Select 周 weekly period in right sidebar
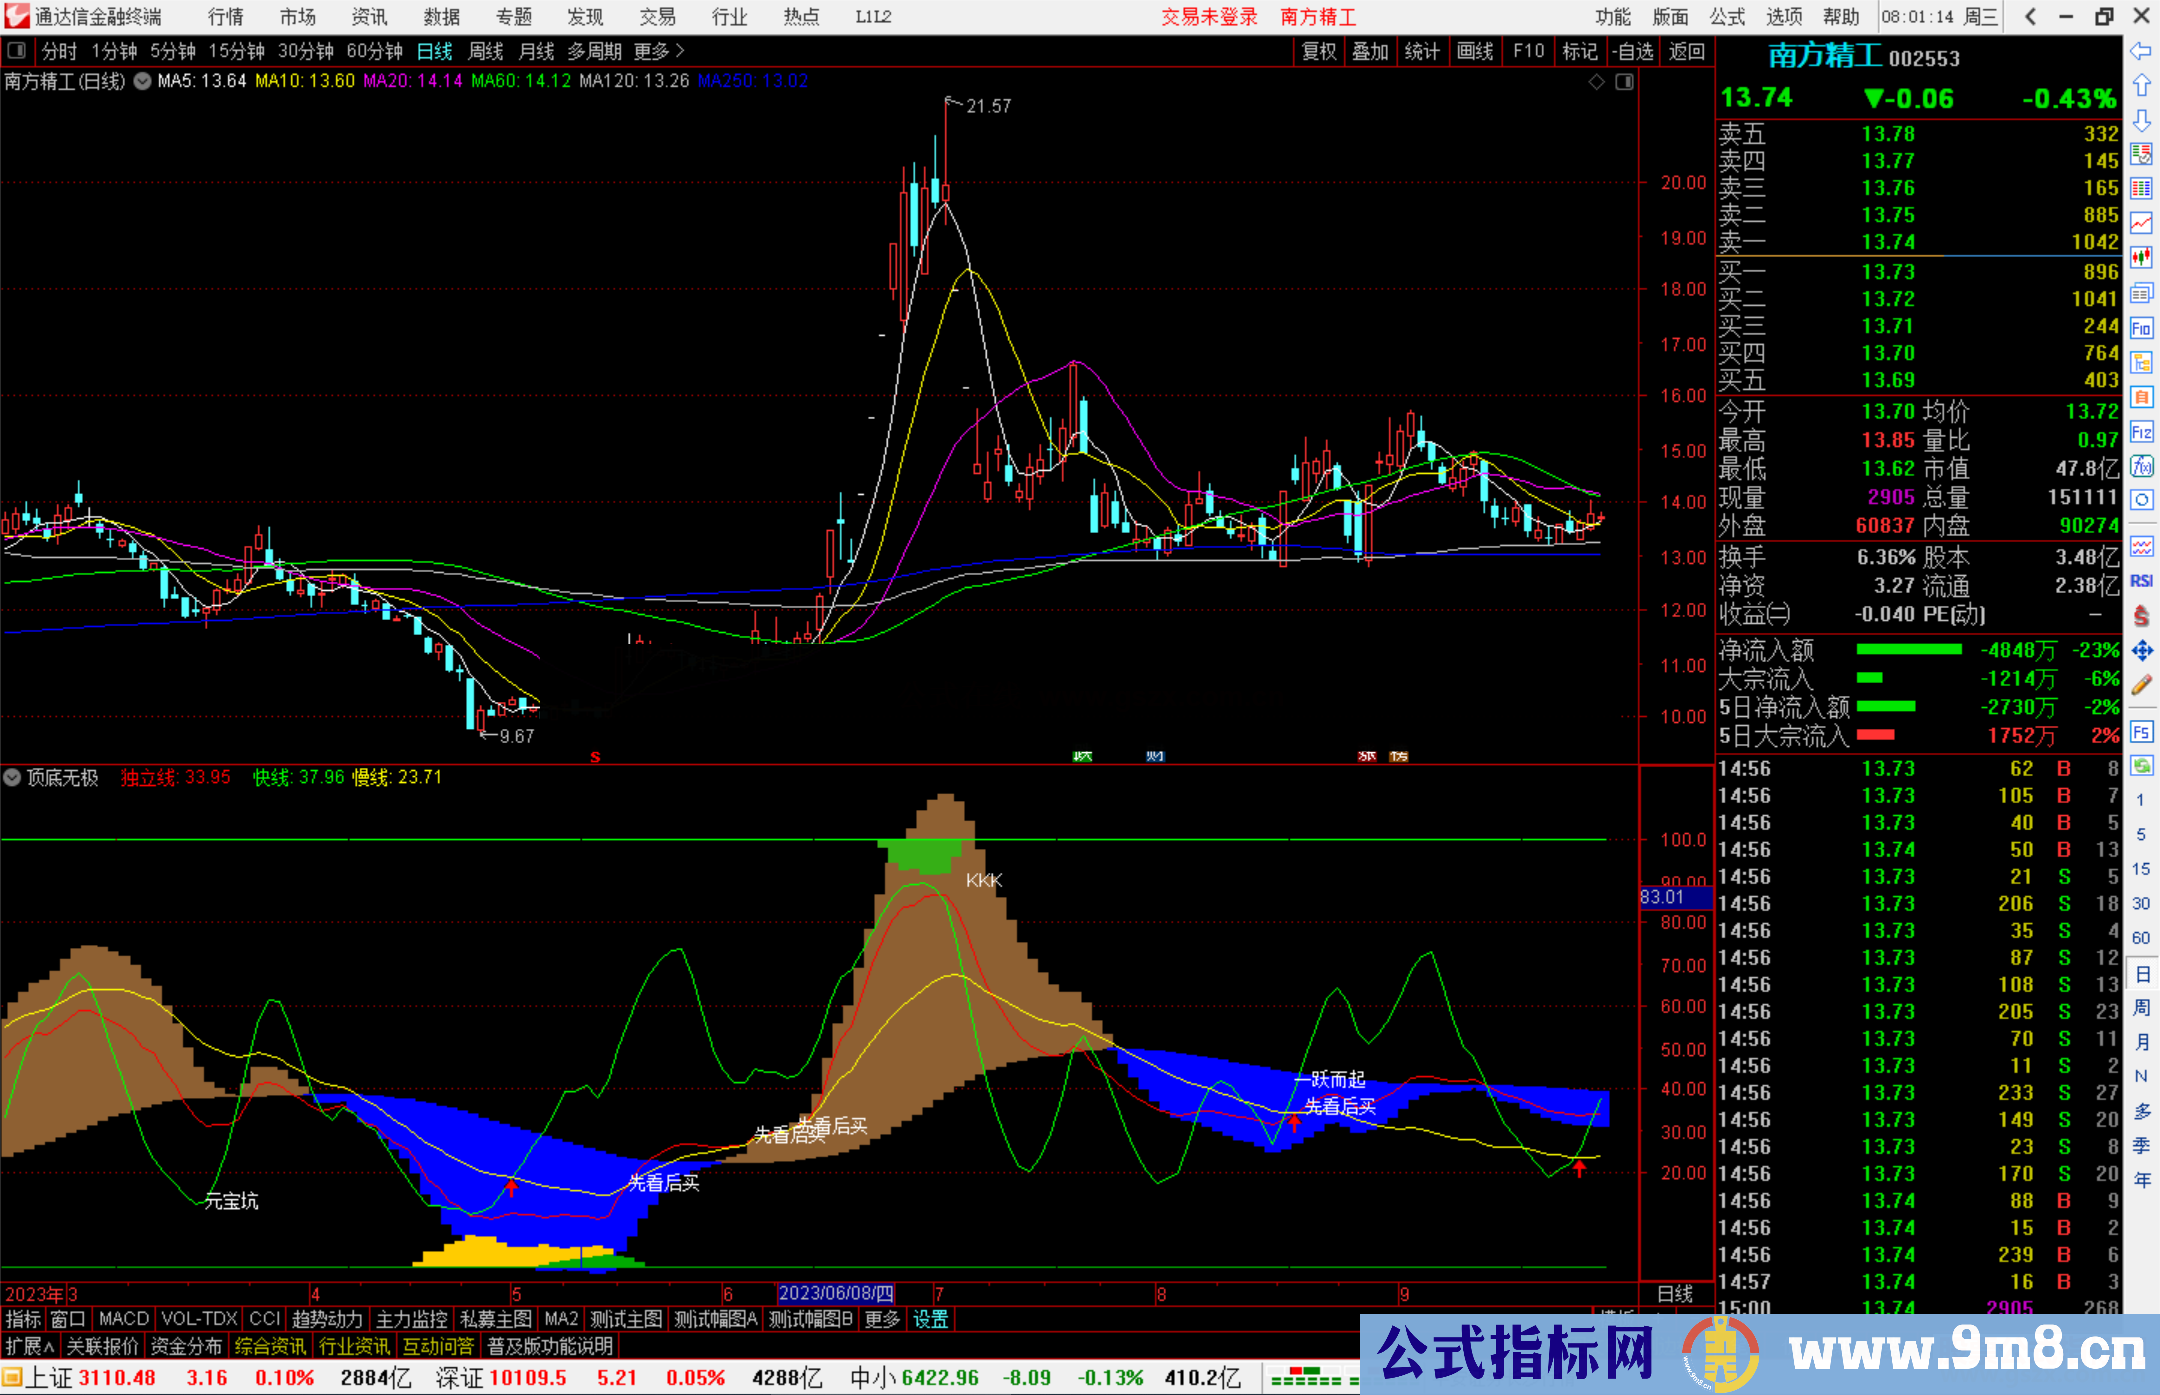 [2141, 1007]
